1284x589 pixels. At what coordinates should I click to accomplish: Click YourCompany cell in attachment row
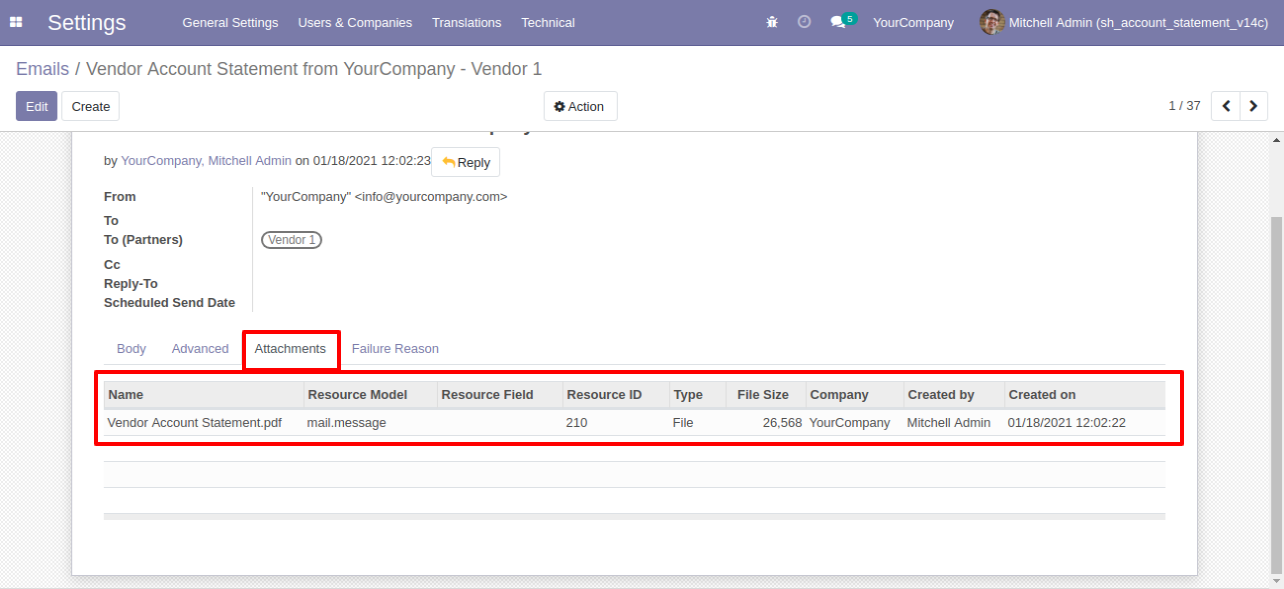(x=855, y=423)
